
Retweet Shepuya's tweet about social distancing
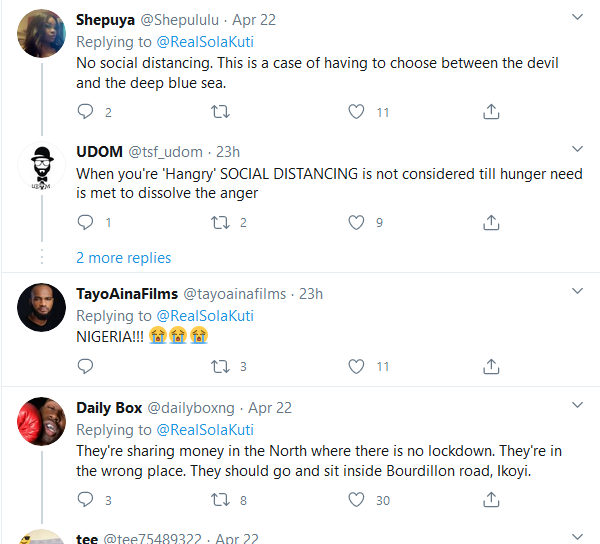coord(219,113)
